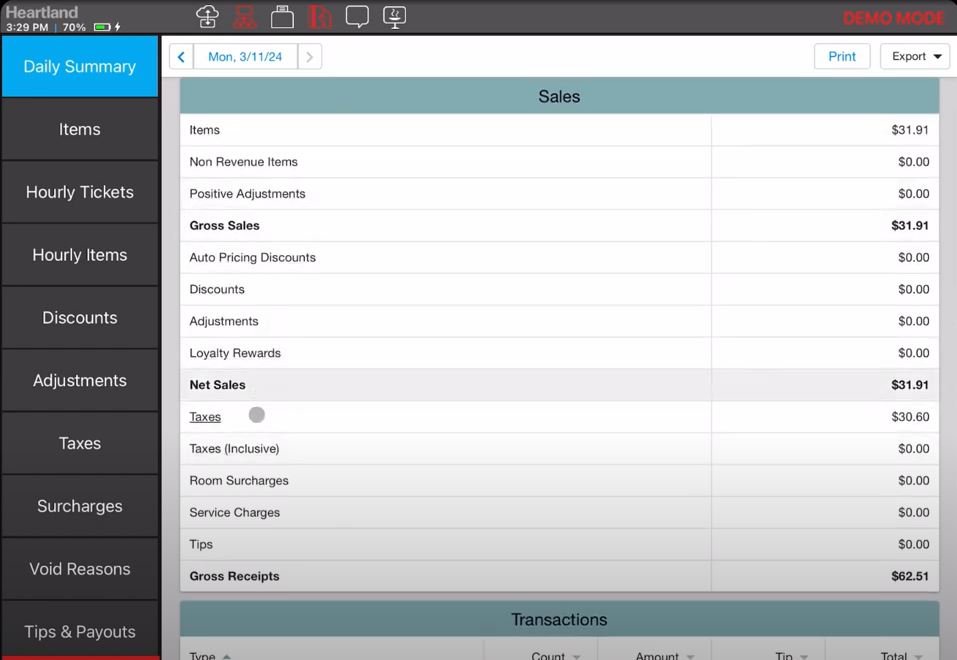
Task: Sort Transactions by Count column
Action: tap(555, 656)
